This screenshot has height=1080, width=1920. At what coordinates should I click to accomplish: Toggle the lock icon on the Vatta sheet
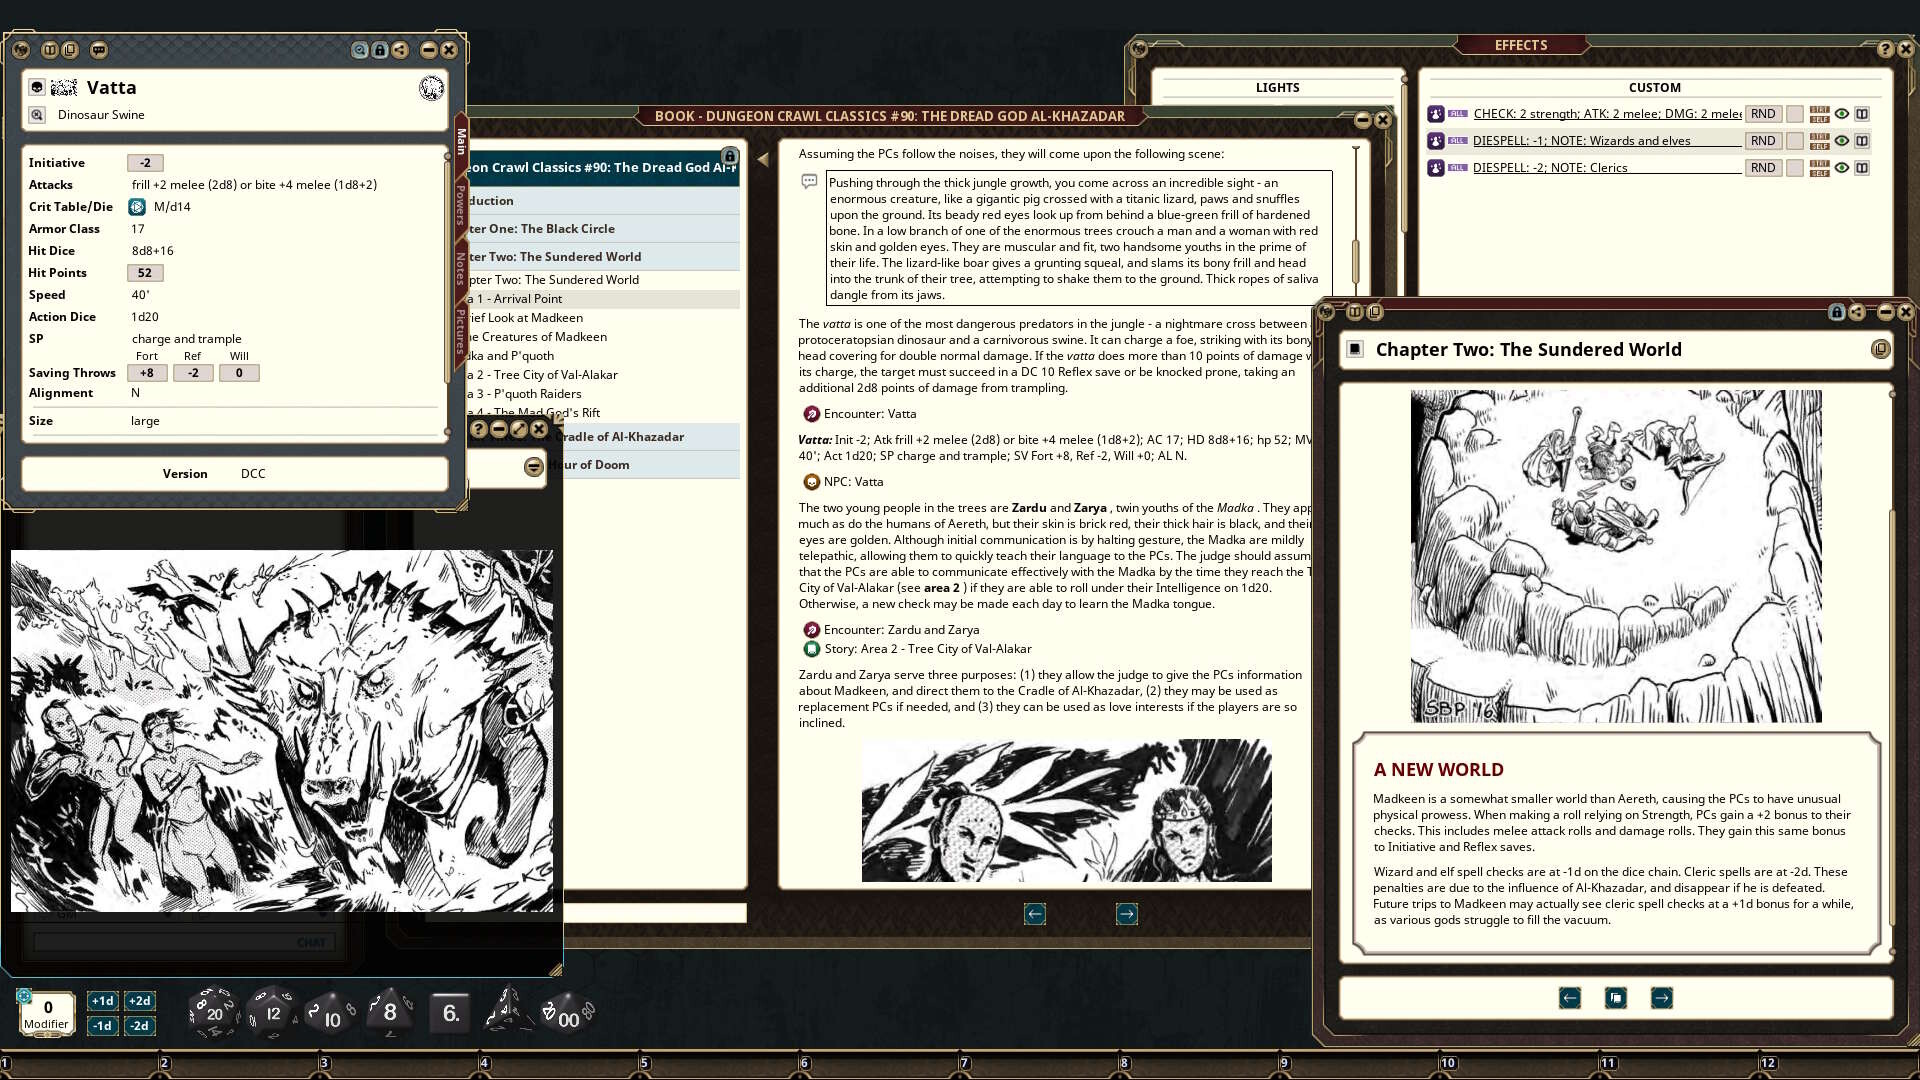click(x=380, y=50)
